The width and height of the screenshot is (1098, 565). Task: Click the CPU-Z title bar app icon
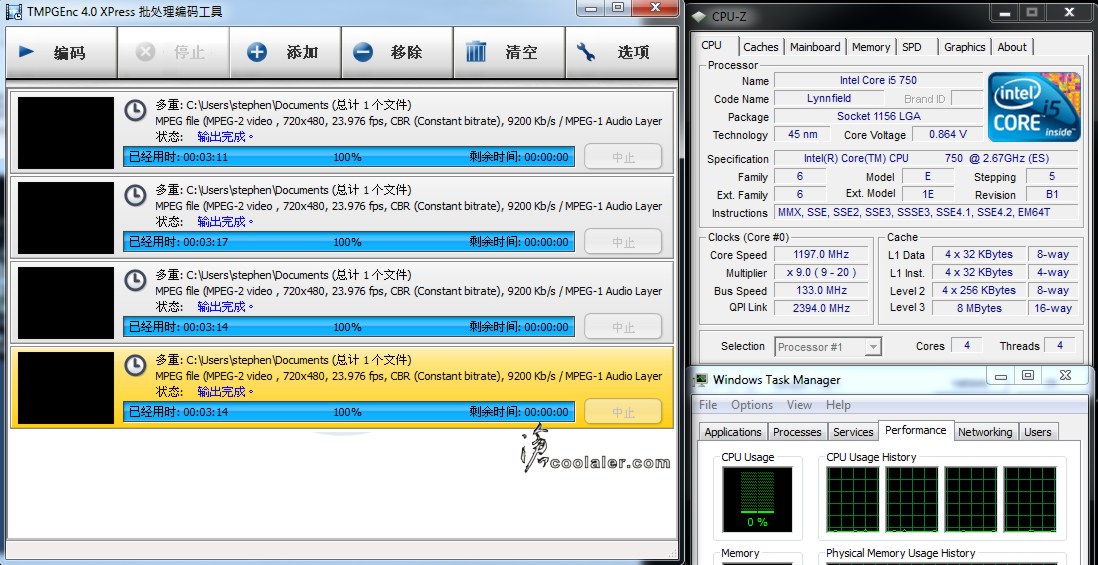tap(700, 16)
